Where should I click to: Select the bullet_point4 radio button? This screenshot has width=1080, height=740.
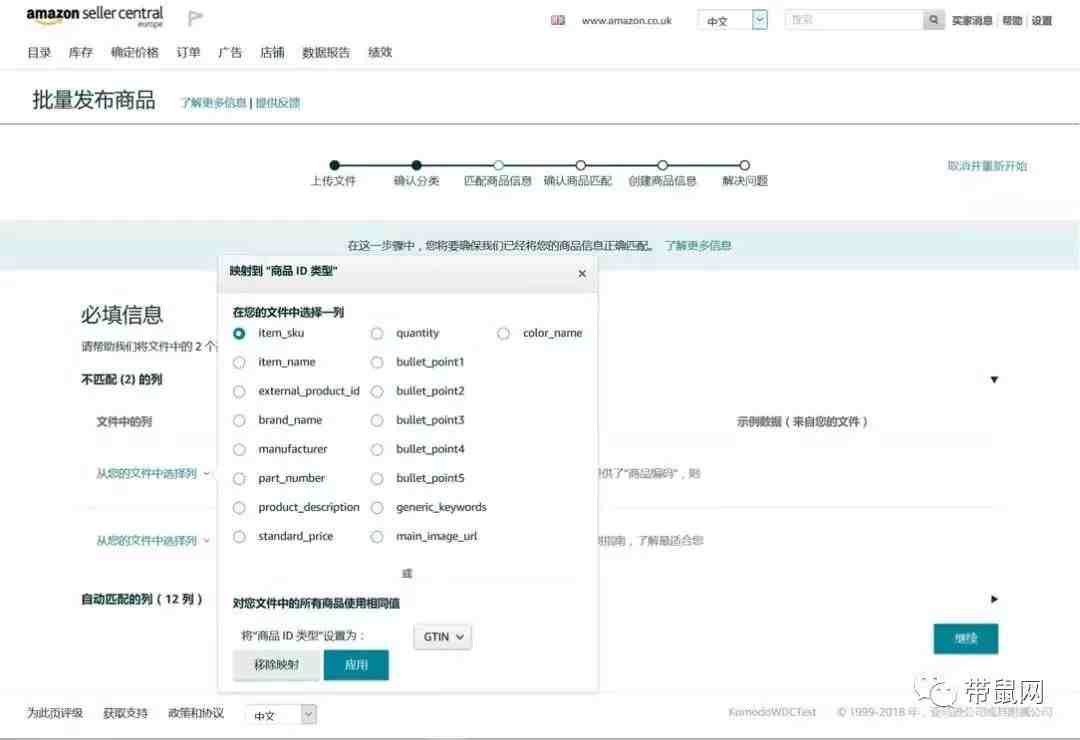(377, 449)
